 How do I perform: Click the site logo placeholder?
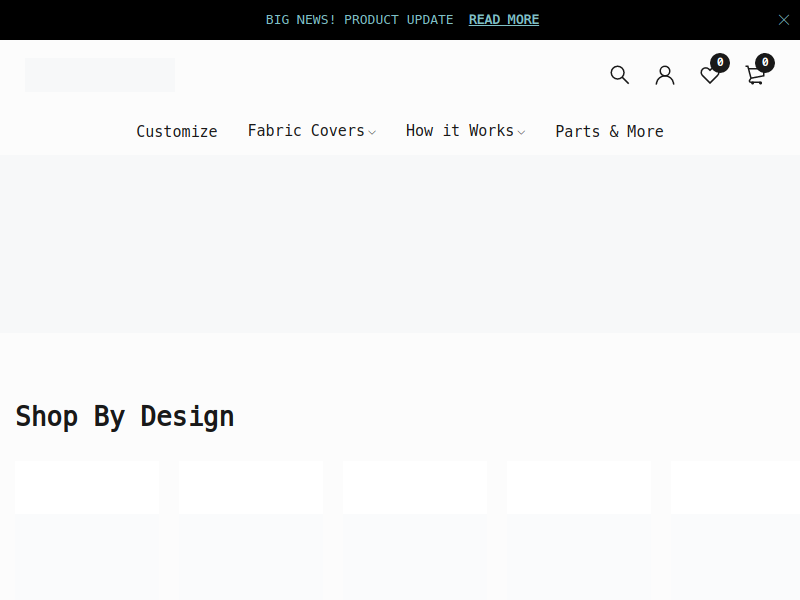click(100, 75)
